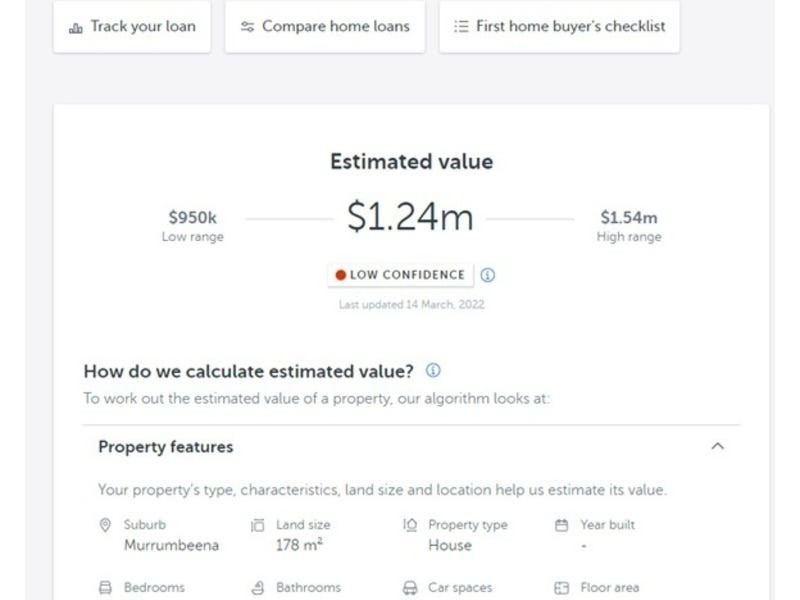
Task: Open info icon beside Low Confidence badge
Action: coord(488,275)
